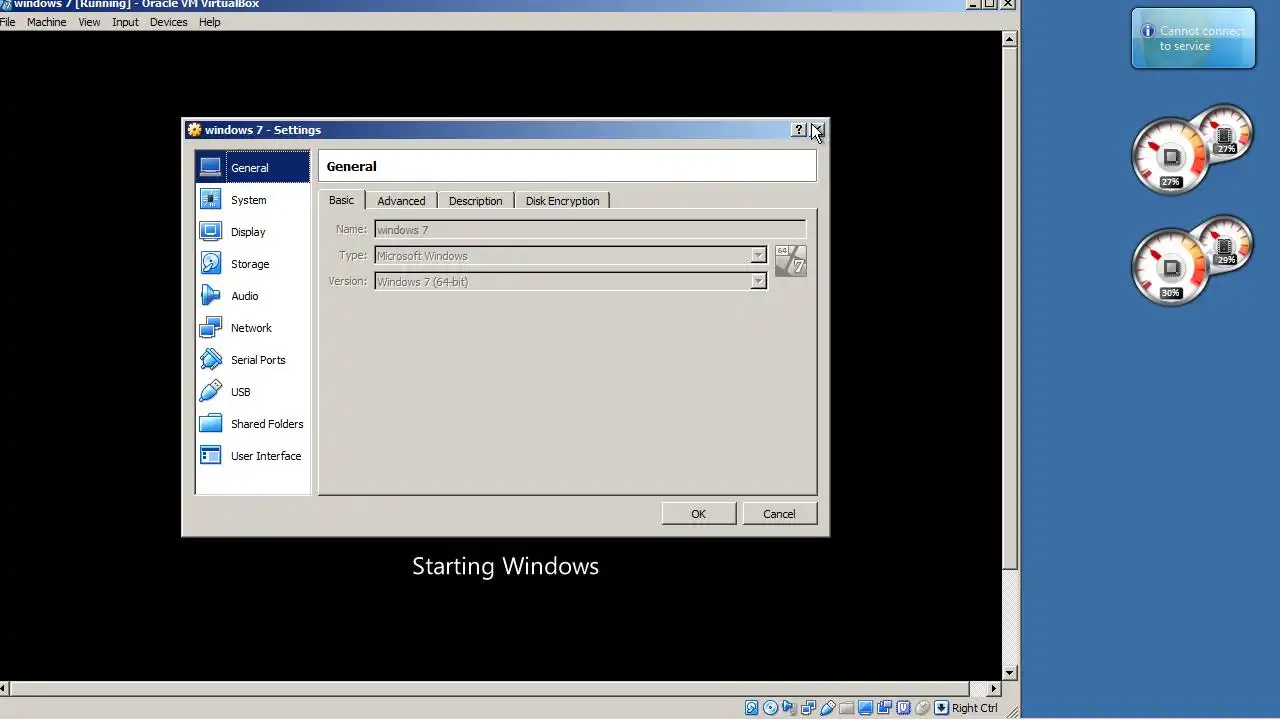Click the Windows 7 64-bit OS icon
Screen dimensions: 1280x720
tap(790, 260)
